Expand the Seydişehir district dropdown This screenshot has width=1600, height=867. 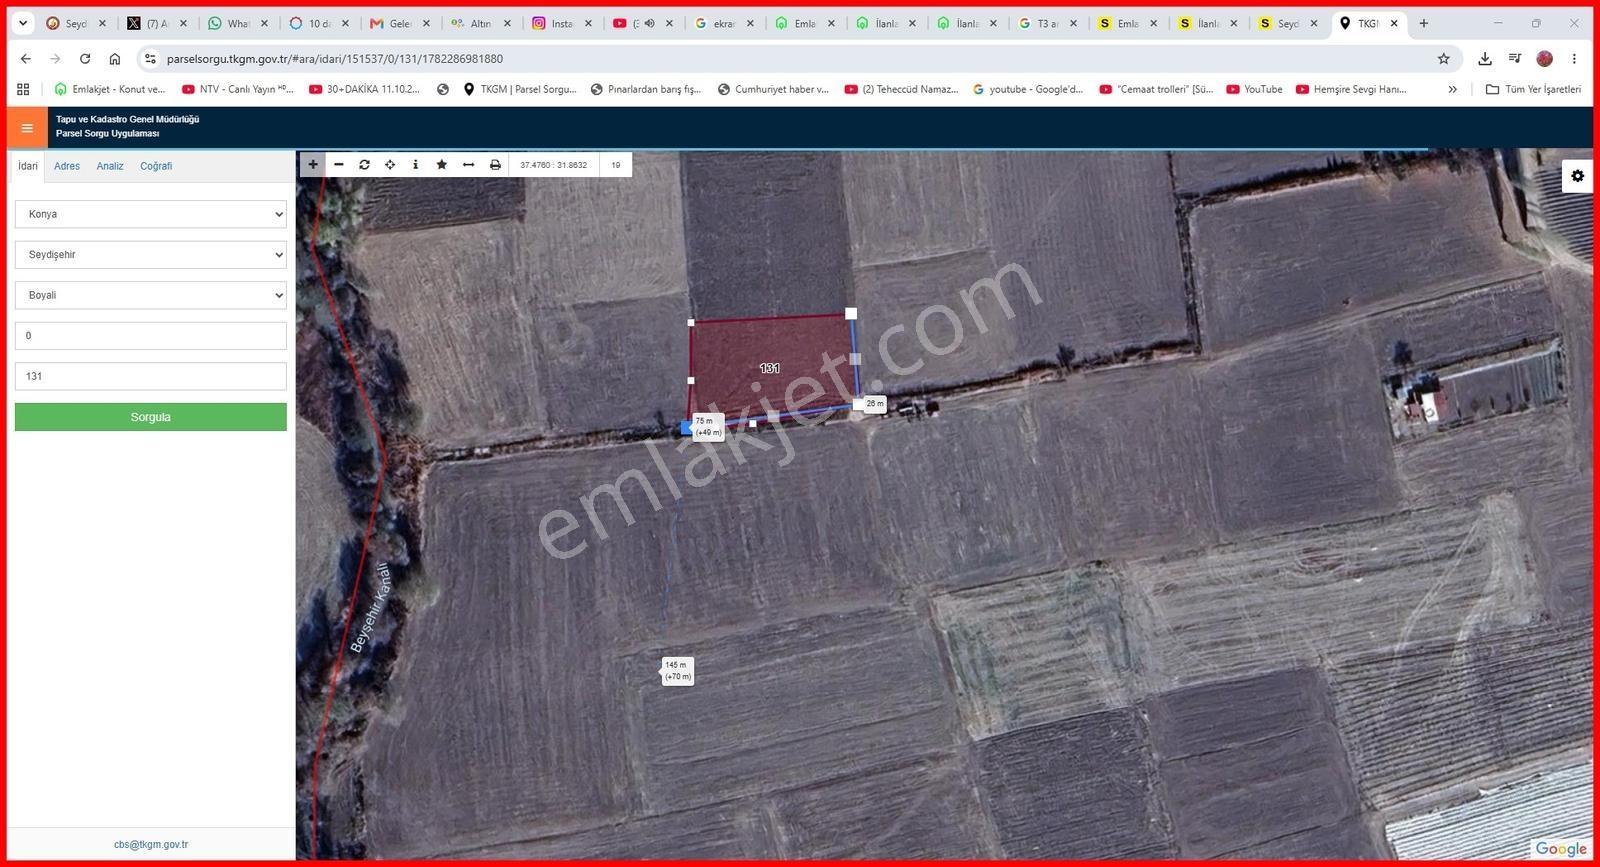[151, 255]
